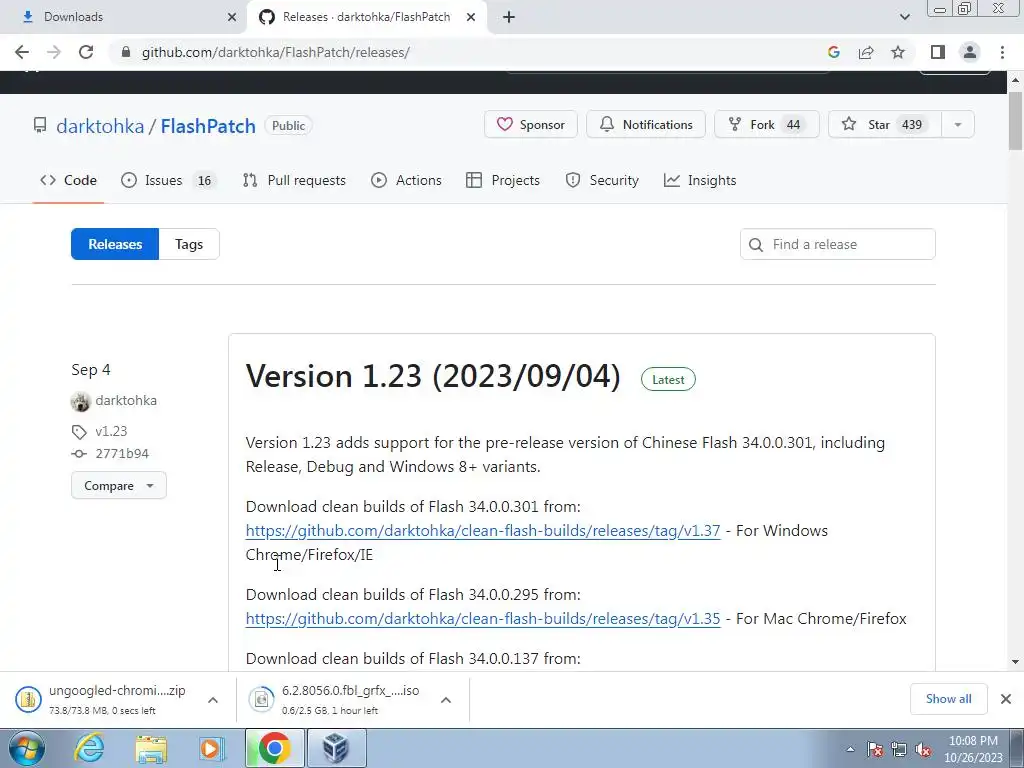This screenshot has width=1024, height=768.
Task: Open the taskbar clock and date
Action: (x=973, y=749)
